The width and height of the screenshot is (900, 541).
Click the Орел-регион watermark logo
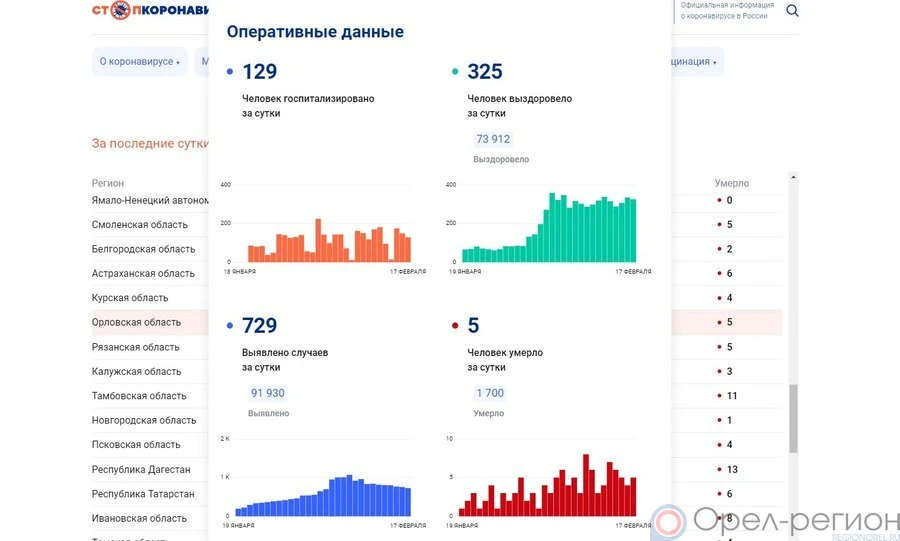(x=775, y=520)
